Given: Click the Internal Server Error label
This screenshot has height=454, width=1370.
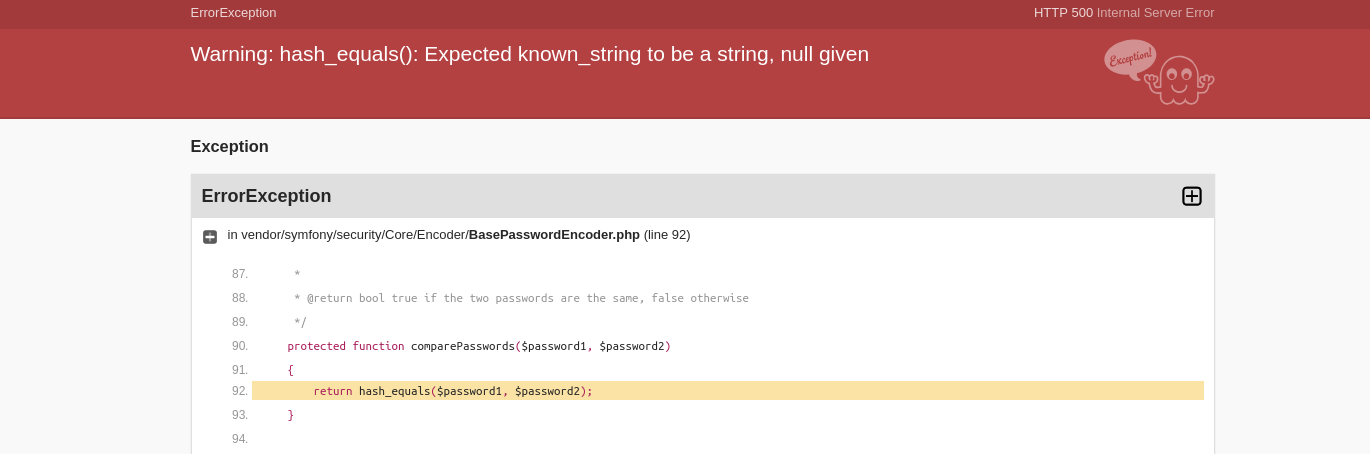Looking at the screenshot, I should [1155, 13].
